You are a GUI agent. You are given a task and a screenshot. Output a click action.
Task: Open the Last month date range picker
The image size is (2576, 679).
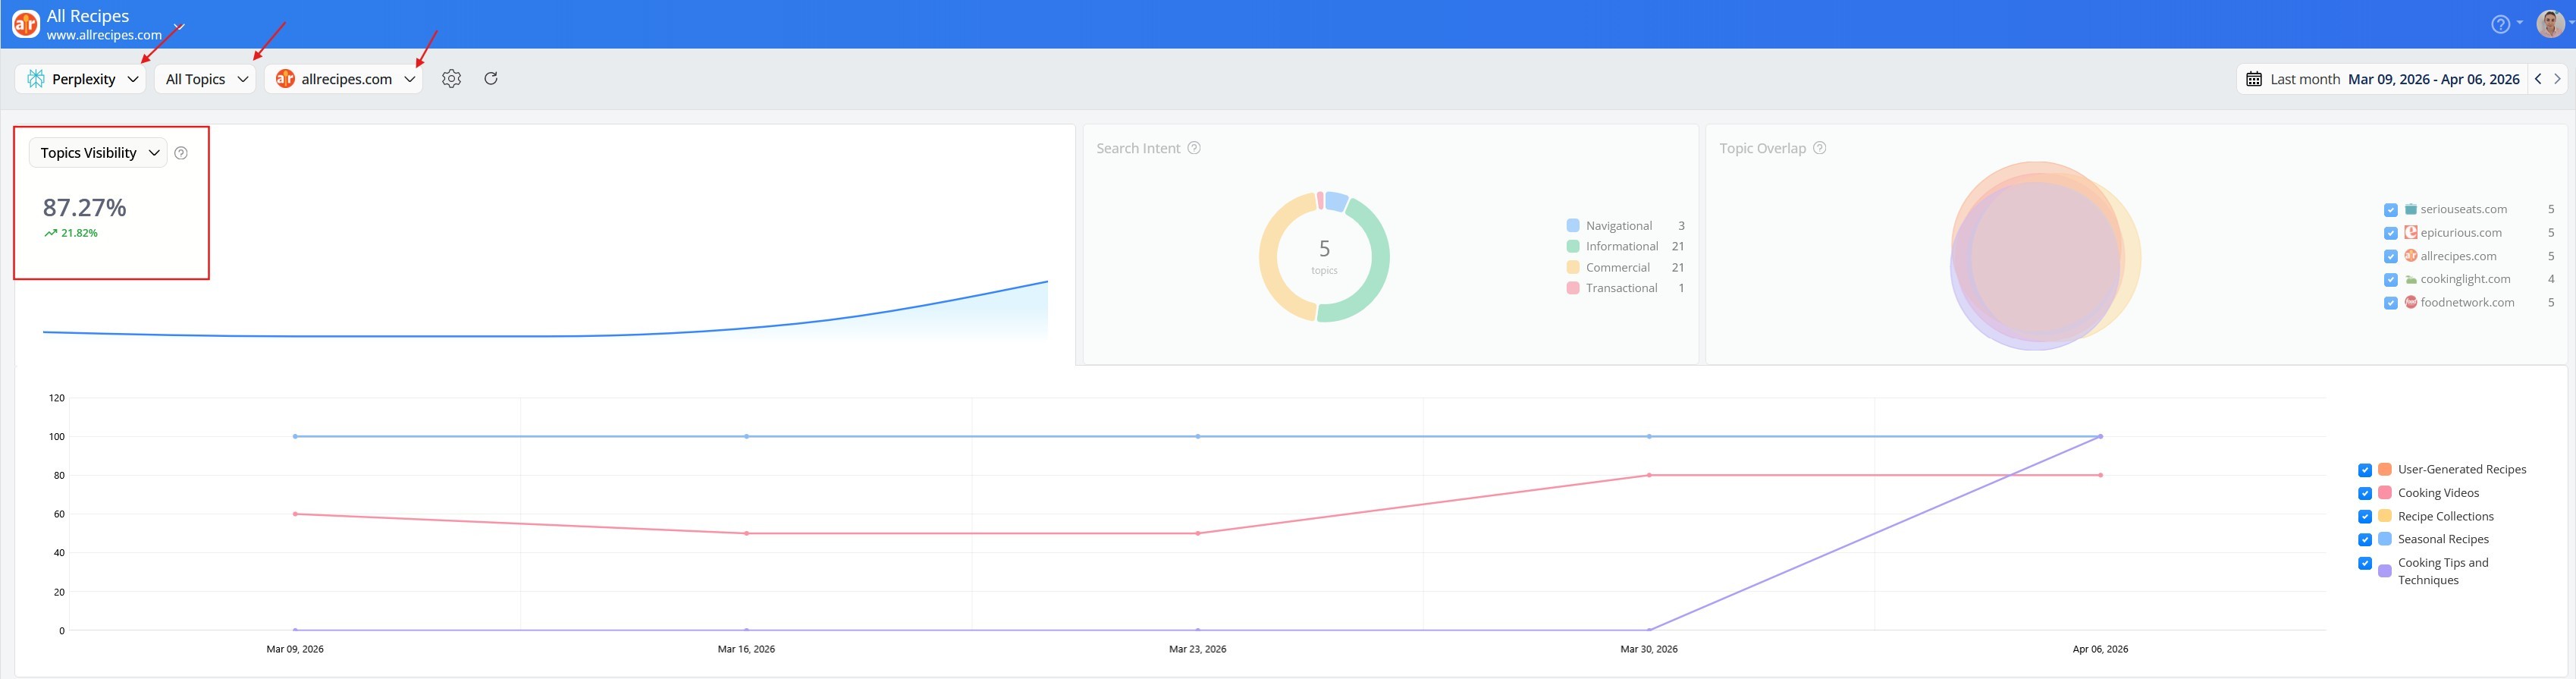coord(2382,79)
